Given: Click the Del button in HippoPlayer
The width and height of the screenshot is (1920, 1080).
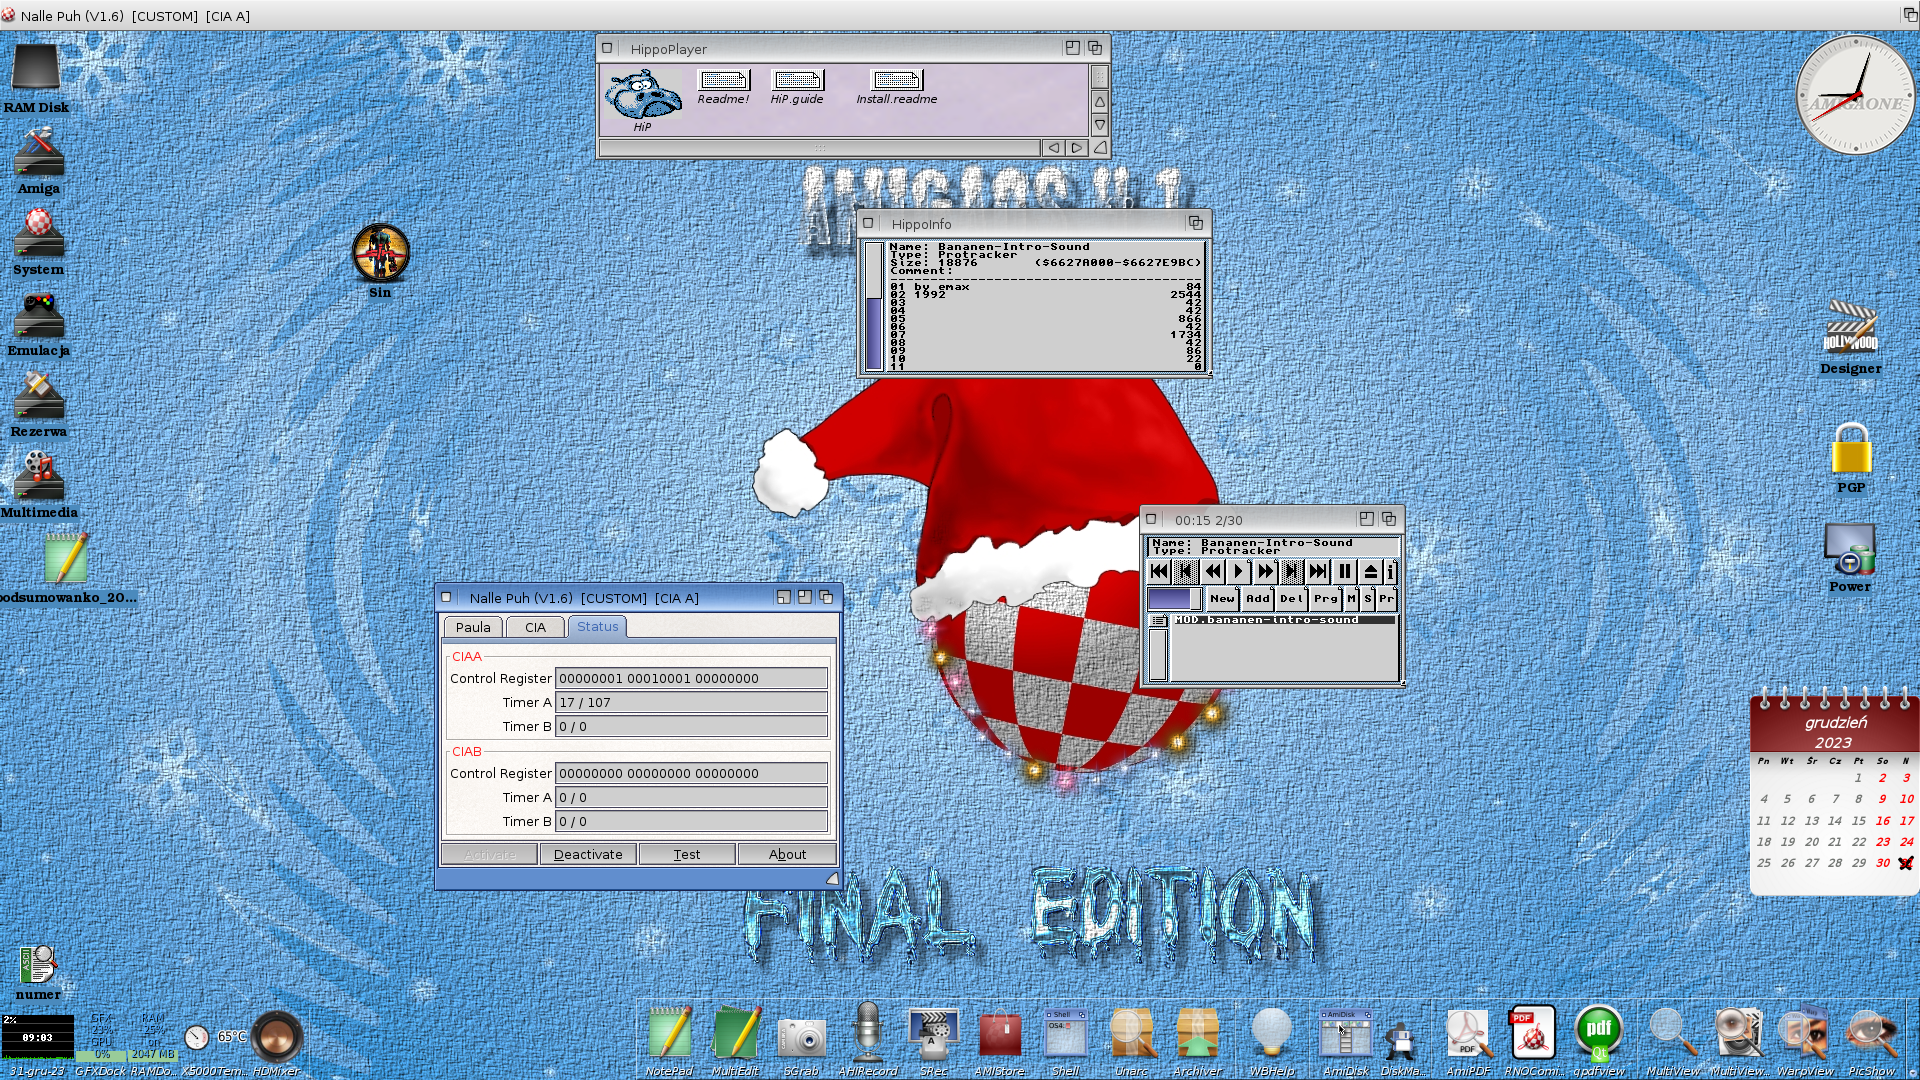Looking at the screenshot, I should [1291, 599].
